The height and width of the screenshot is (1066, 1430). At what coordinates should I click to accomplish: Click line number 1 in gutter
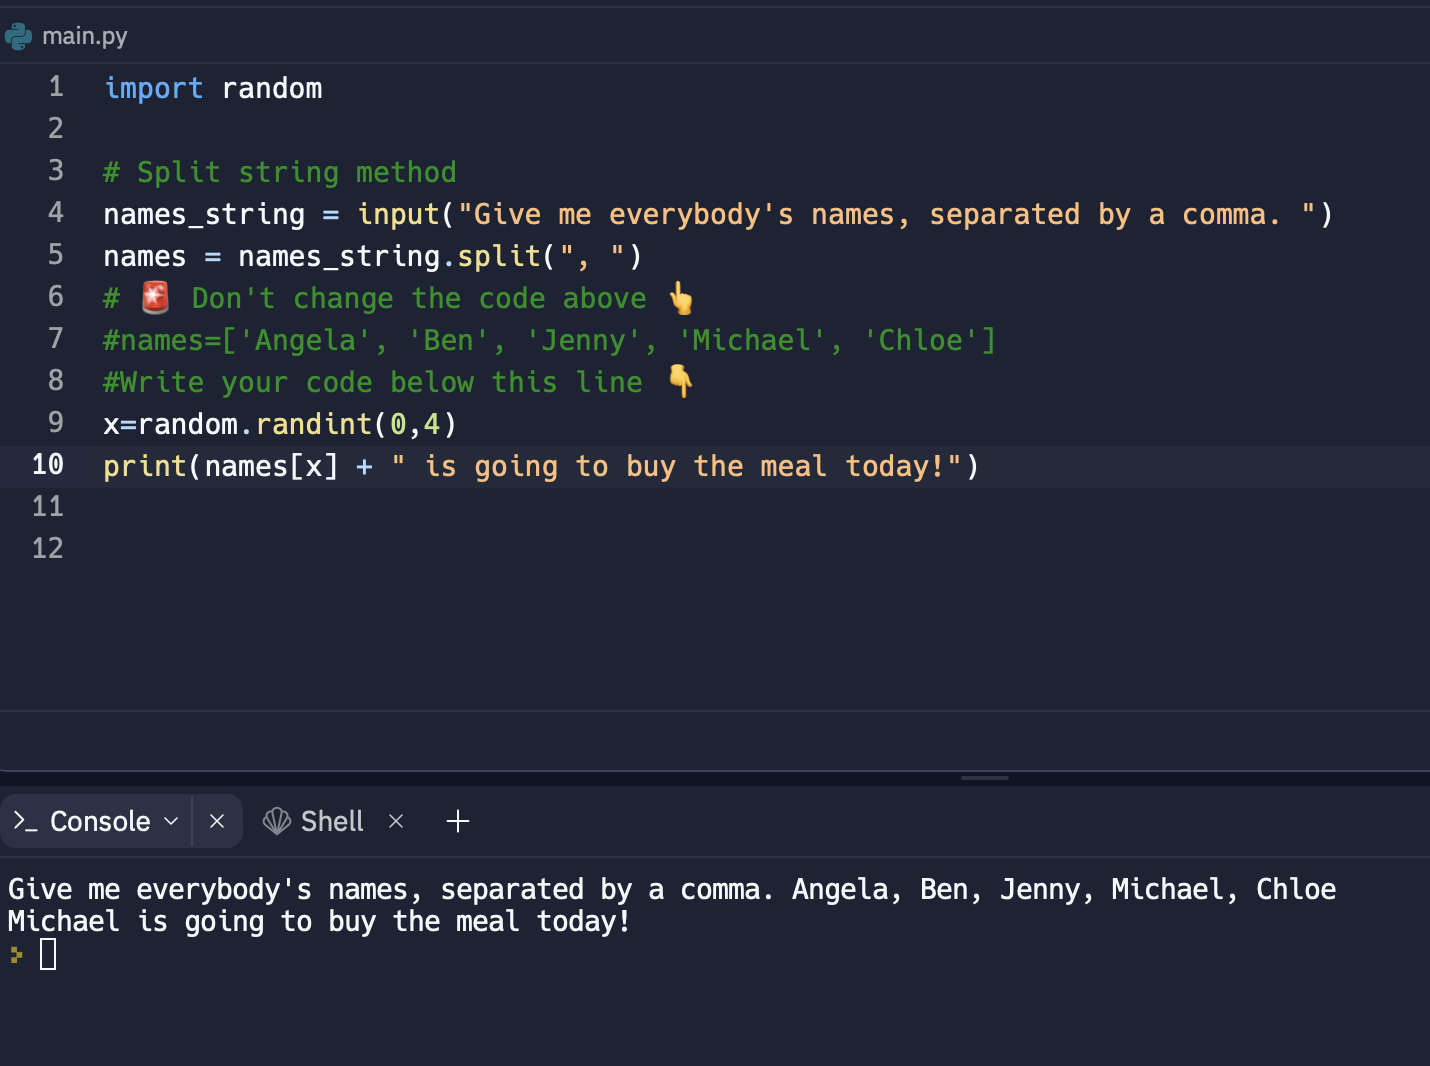point(56,87)
